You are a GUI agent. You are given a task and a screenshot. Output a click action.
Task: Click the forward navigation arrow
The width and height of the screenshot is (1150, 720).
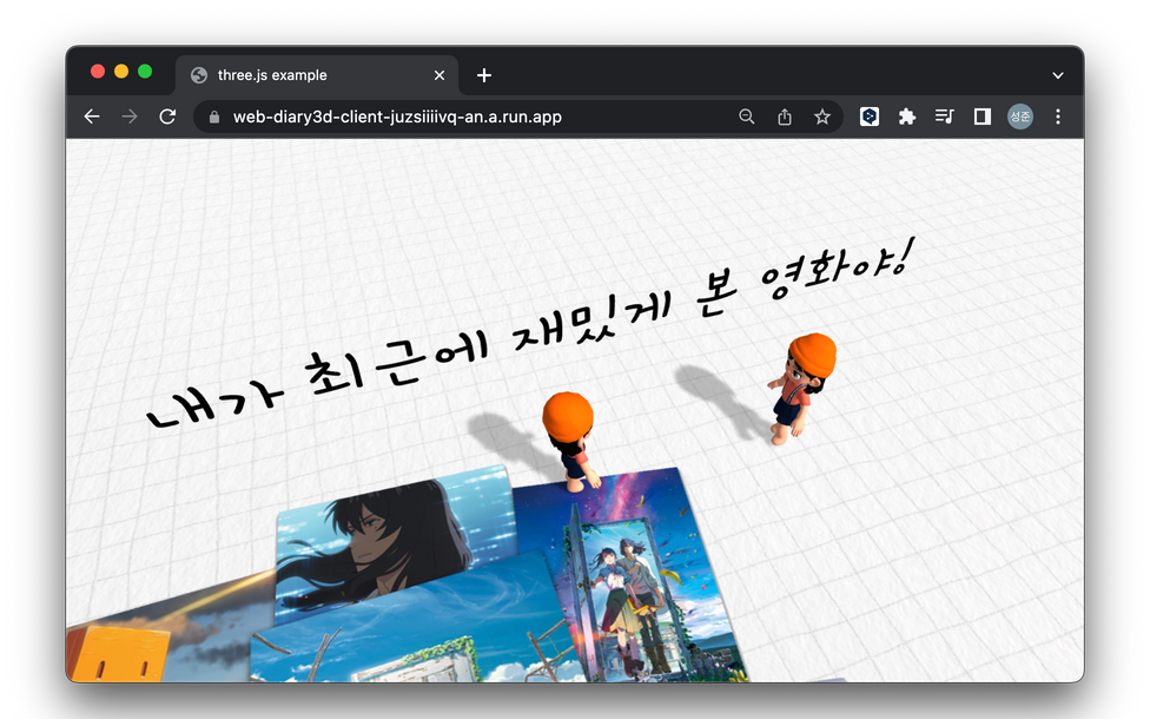click(x=129, y=117)
